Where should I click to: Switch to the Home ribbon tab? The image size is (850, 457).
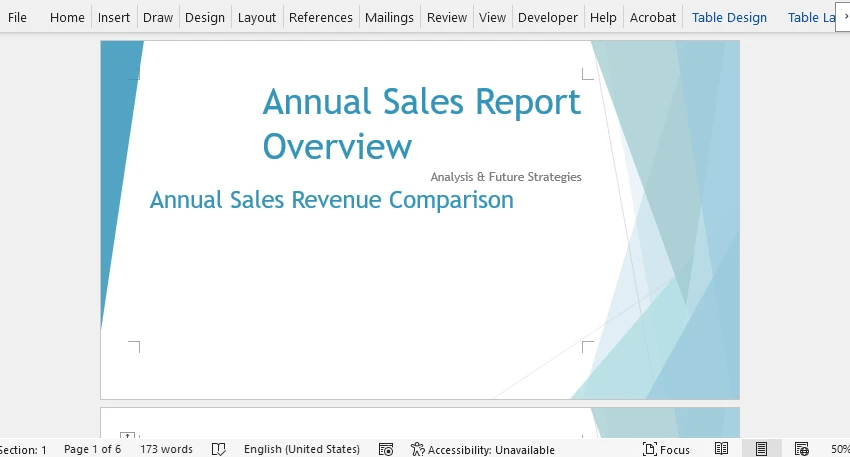(x=67, y=17)
